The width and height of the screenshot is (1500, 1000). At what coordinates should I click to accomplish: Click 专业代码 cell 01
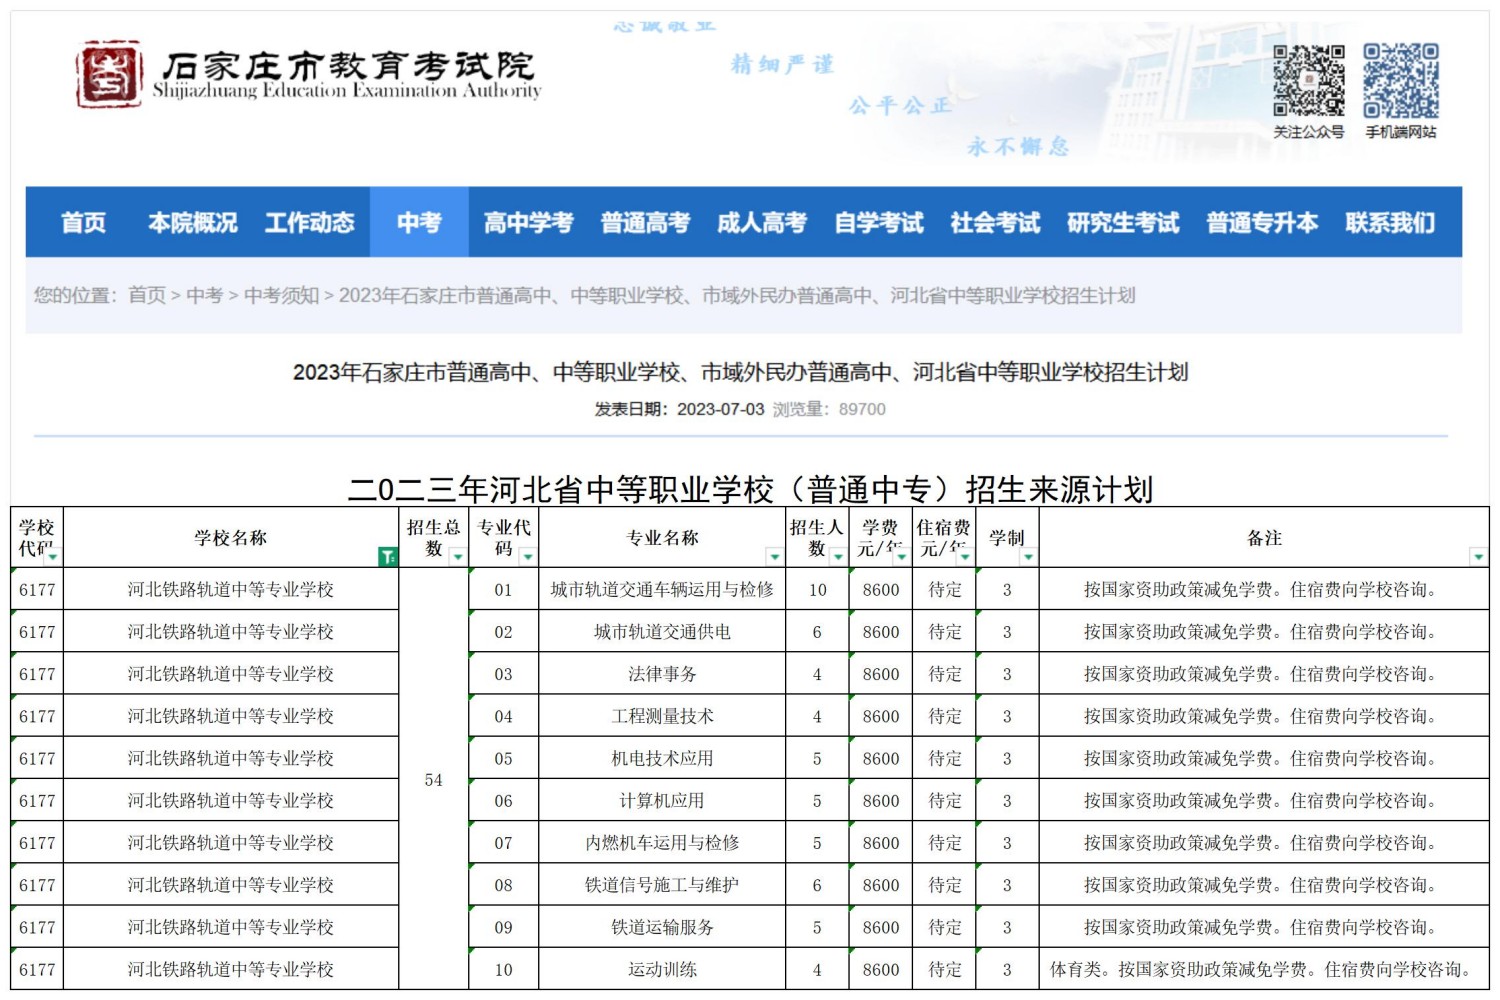[504, 590]
